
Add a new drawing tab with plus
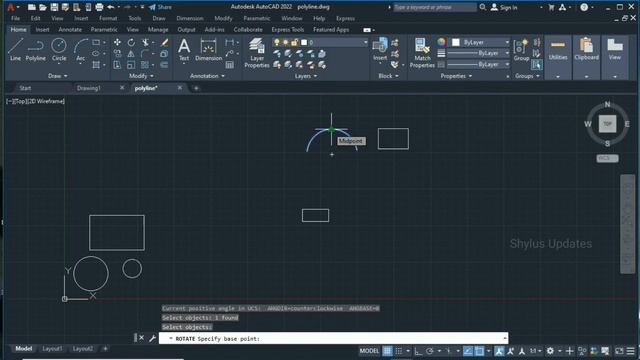tap(196, 88)
